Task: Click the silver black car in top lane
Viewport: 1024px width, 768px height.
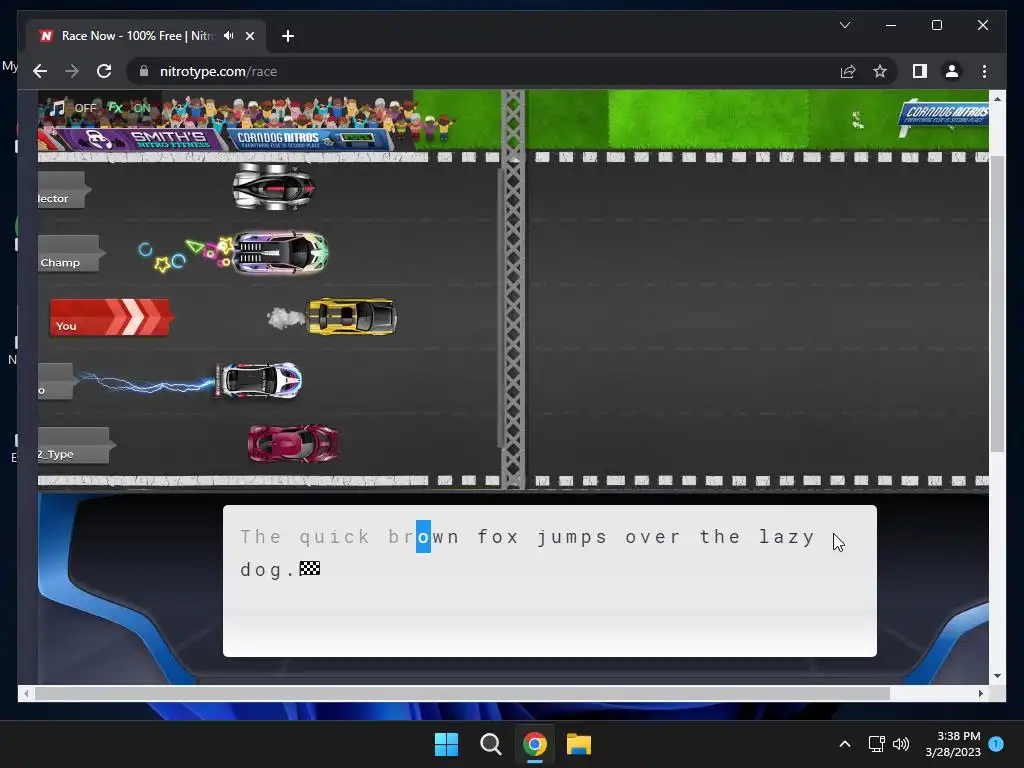Action: [x=274, y=187]
